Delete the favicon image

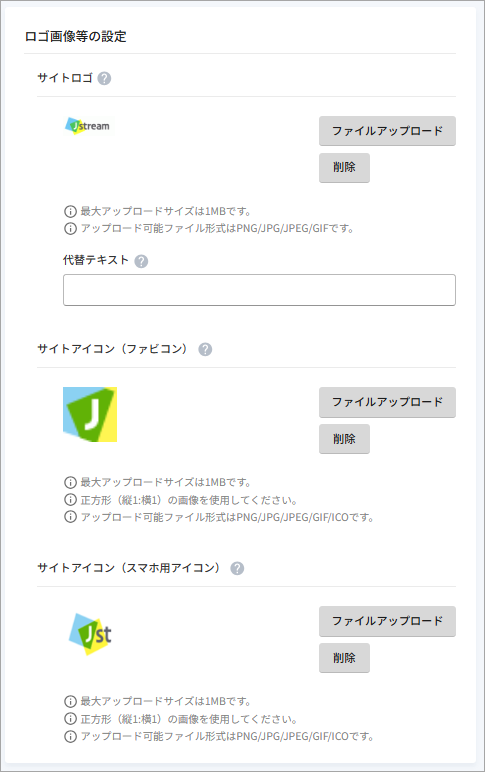344,439
